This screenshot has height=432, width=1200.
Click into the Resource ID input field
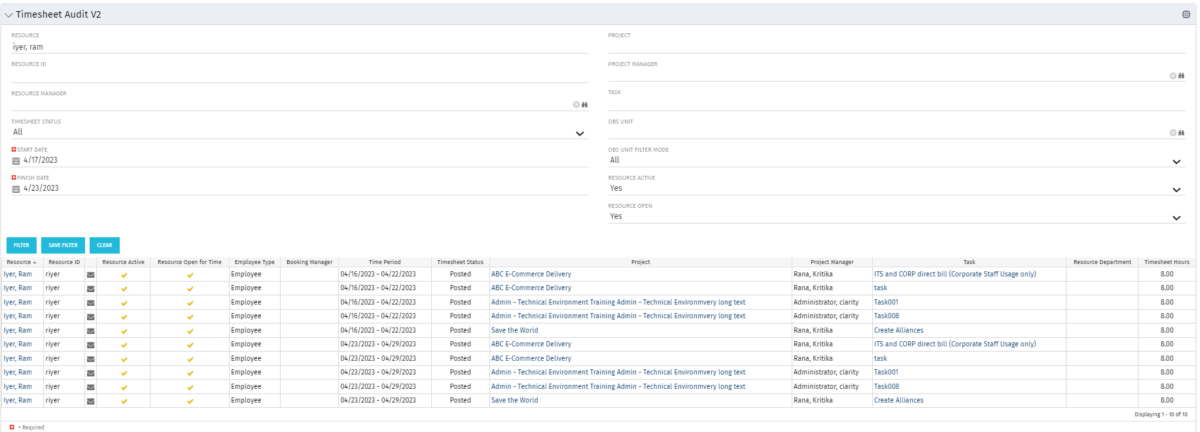pos(300,75)
